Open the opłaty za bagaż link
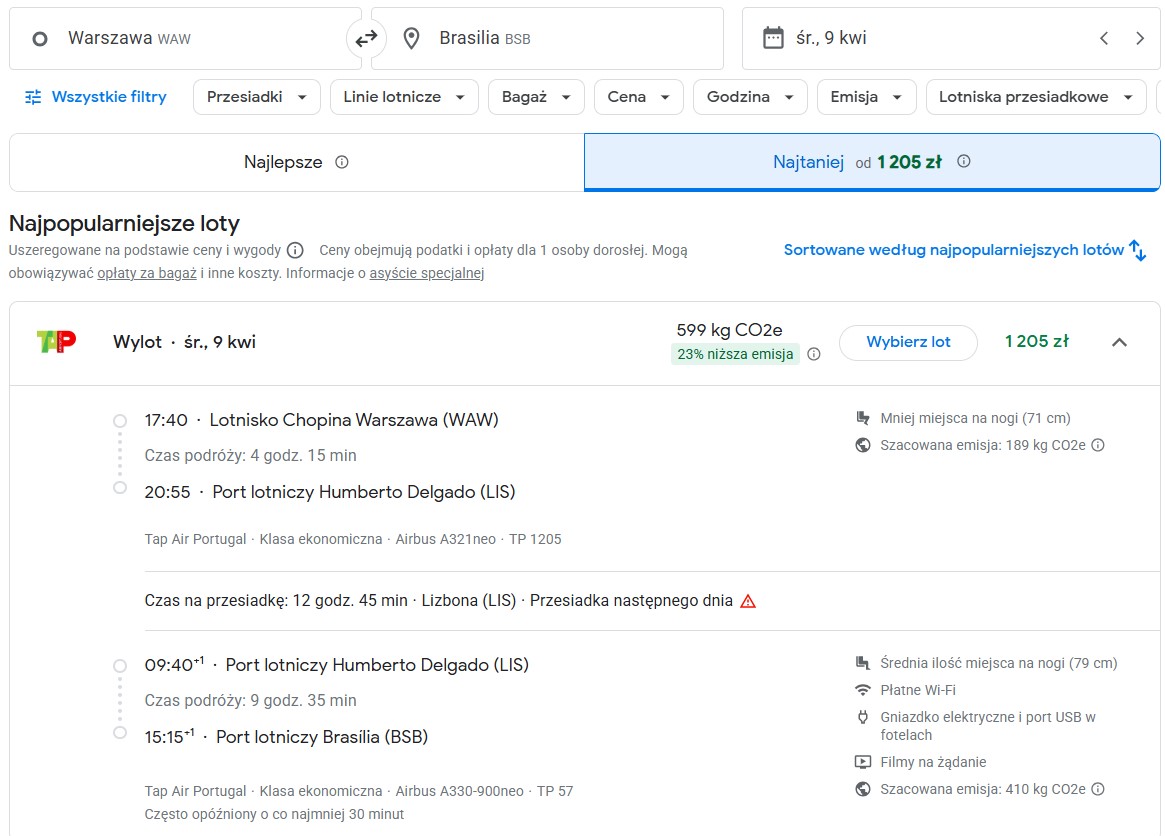Screen dimensions: 1165x836 [147, 273]
